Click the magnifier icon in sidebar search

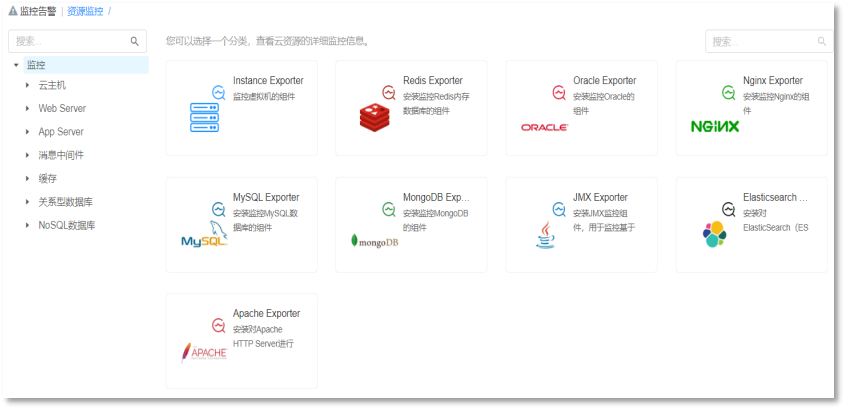135,41
